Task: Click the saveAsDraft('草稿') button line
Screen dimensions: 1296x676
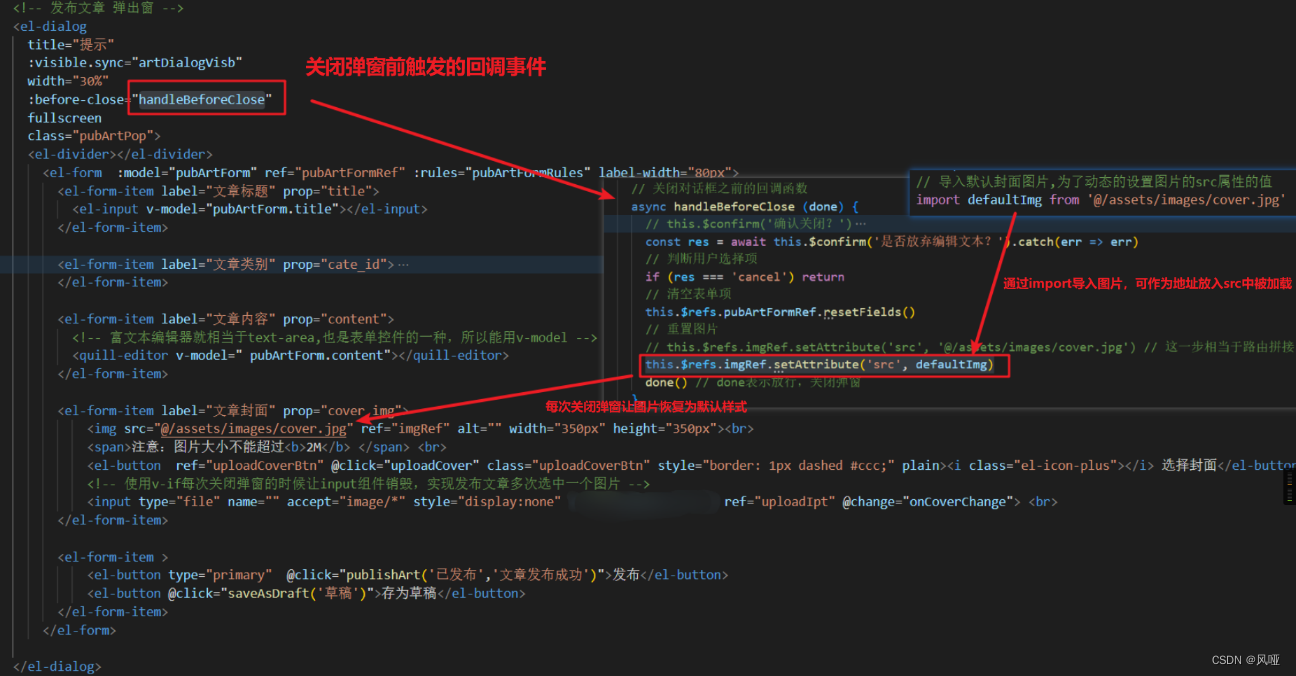Action: (x=306, y=593)
